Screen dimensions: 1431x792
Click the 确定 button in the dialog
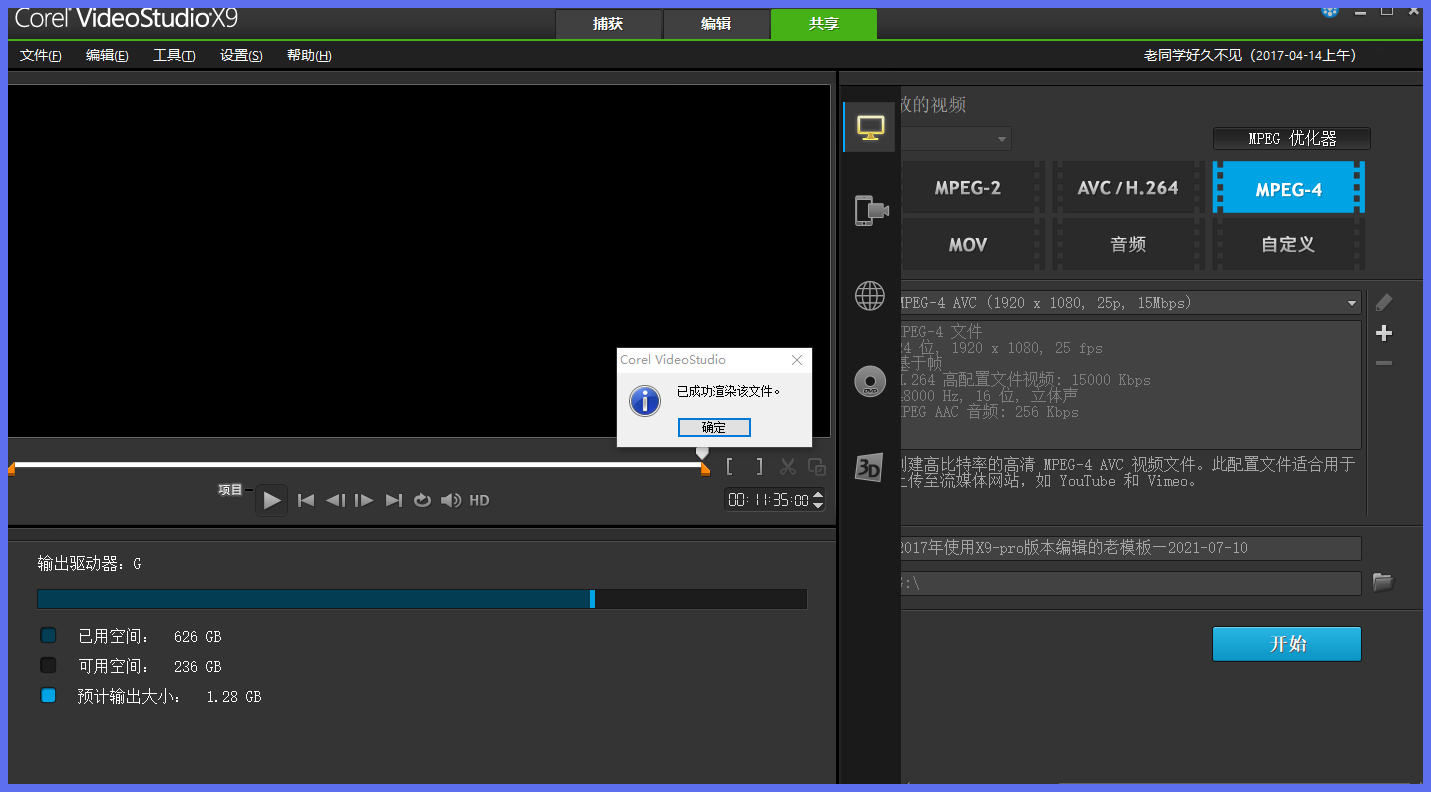pyautogui.click(x=714, y=427)
